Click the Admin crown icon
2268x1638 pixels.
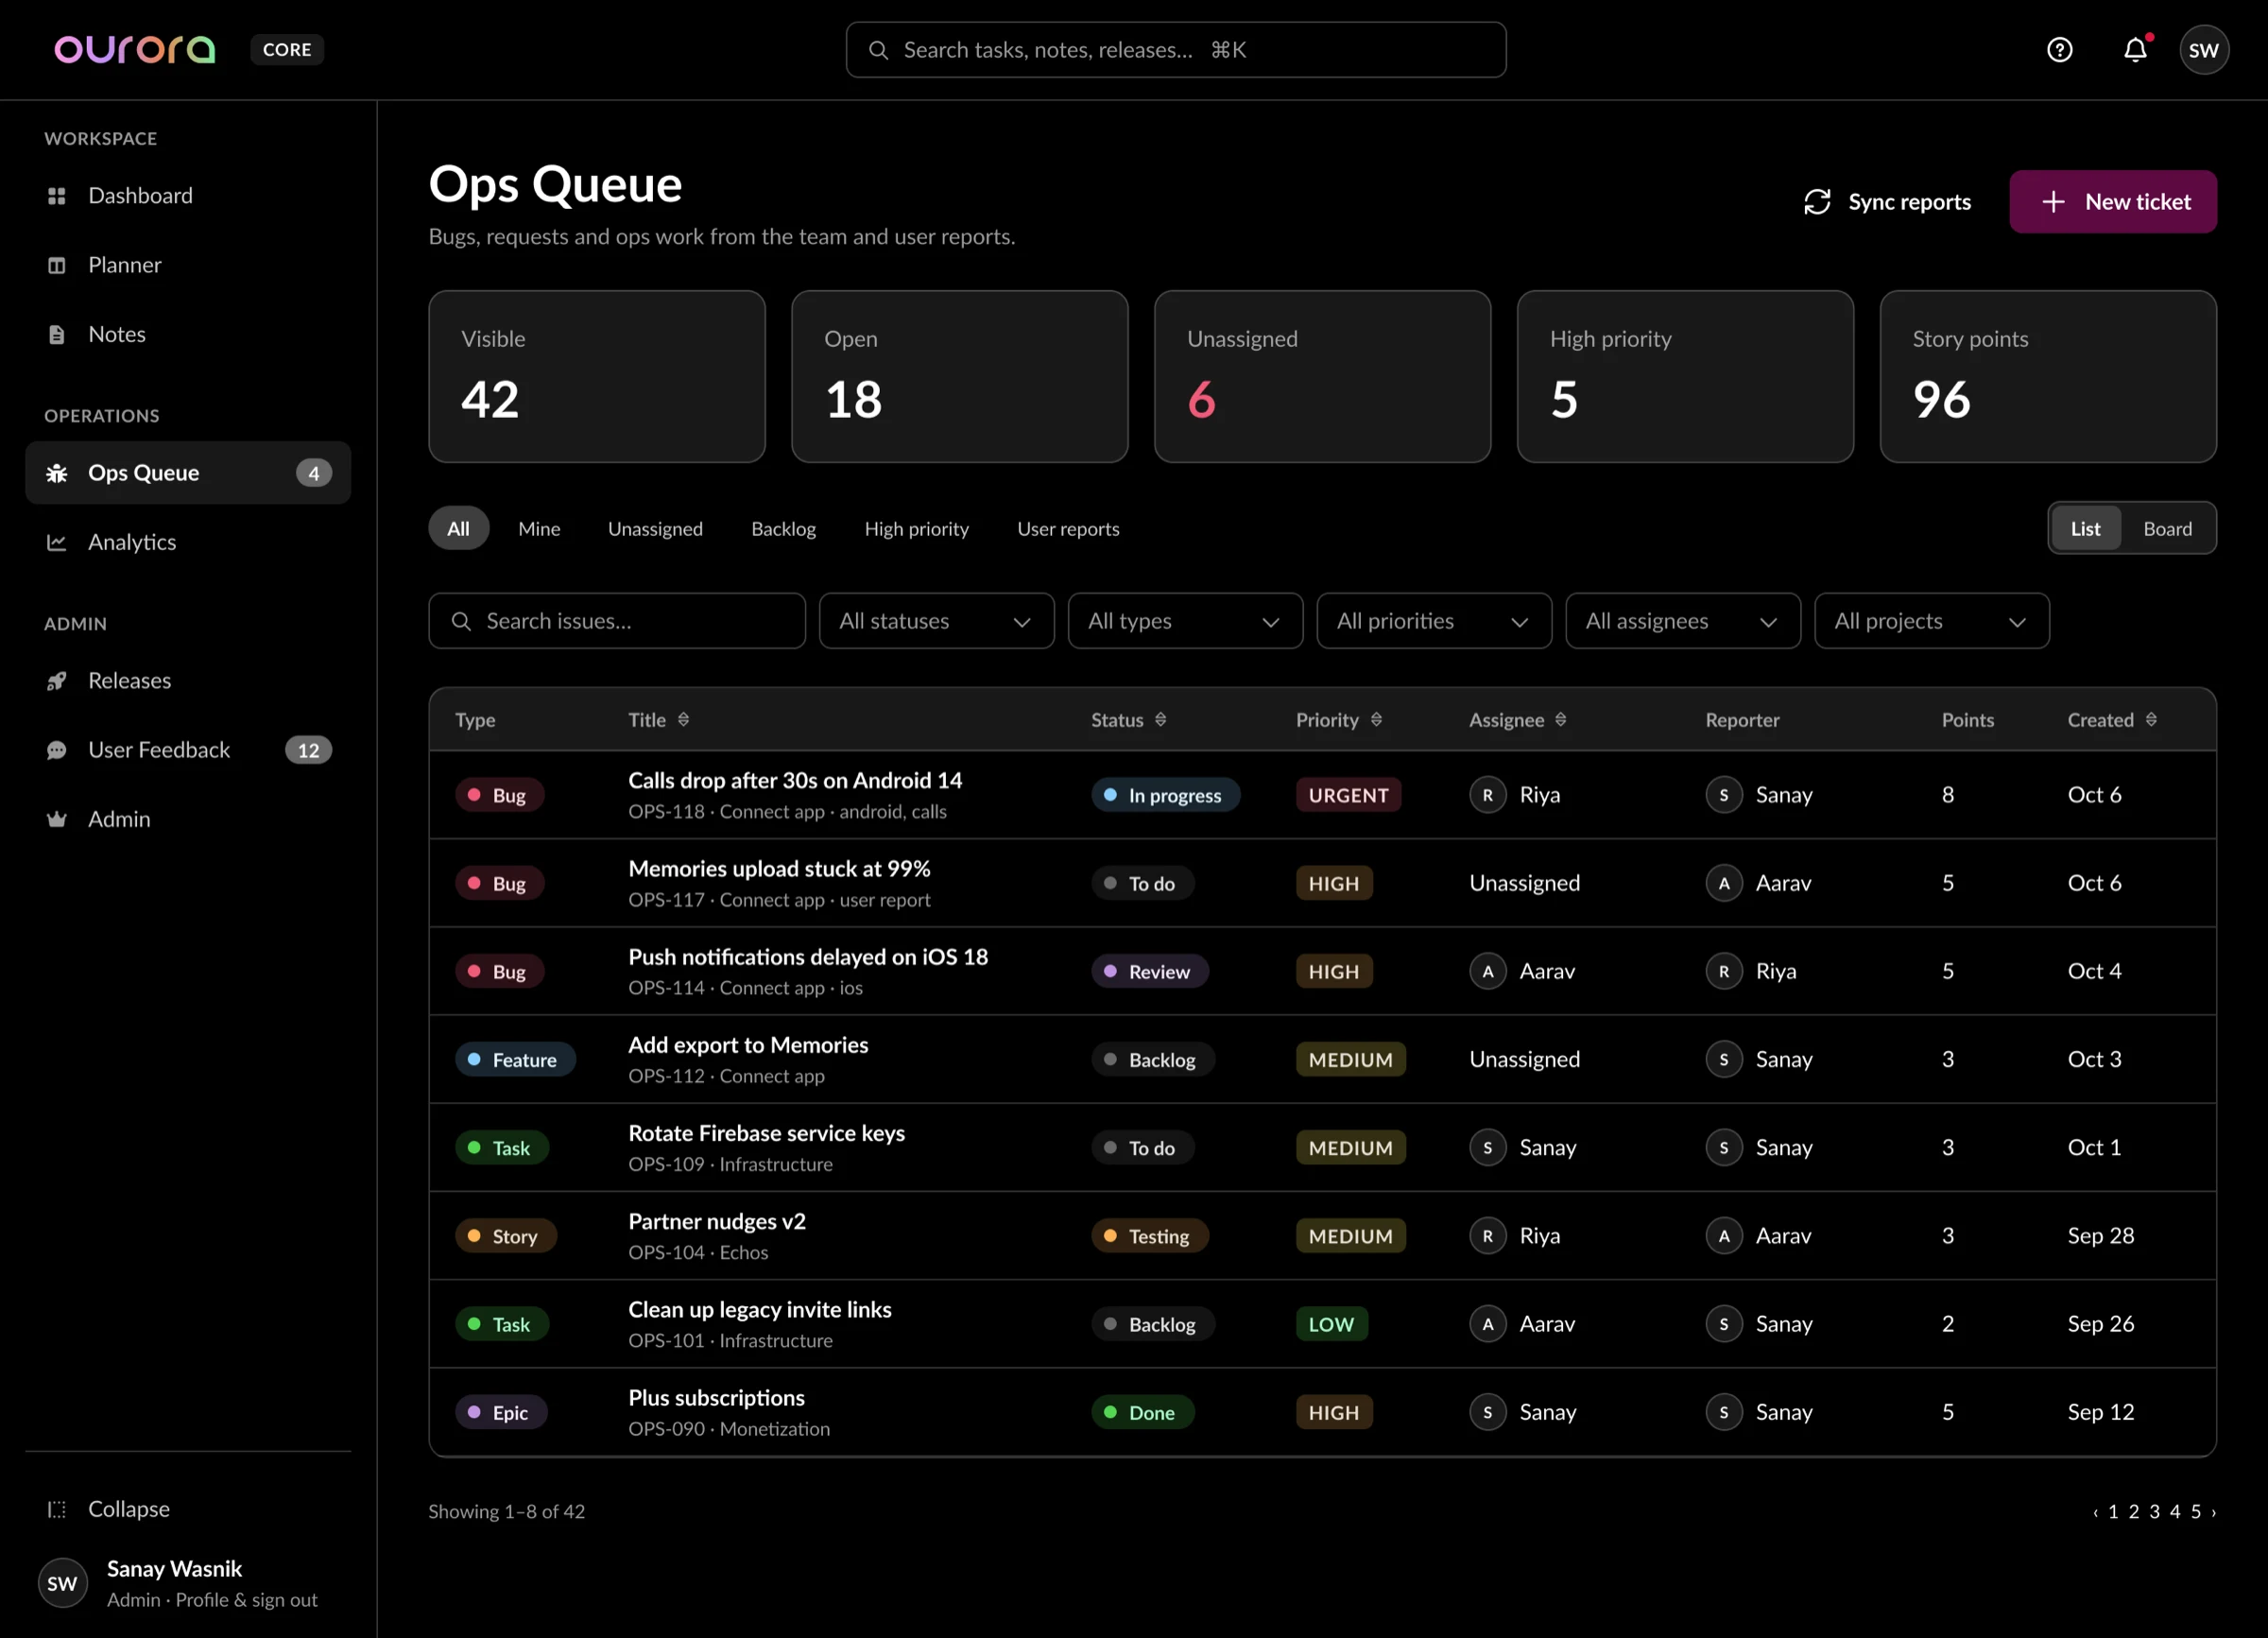click(x=57, y=819)
